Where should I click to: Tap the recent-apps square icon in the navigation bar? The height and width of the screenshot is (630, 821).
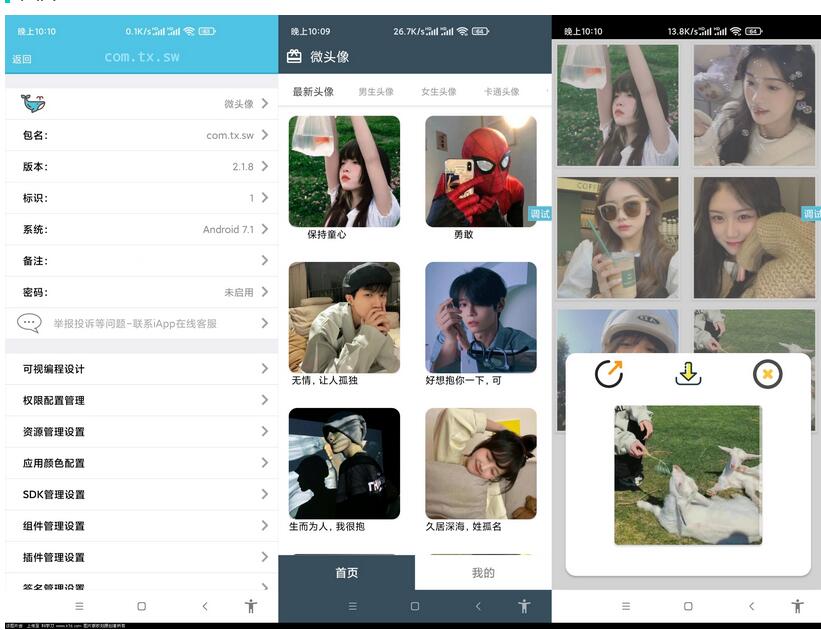point(141,606)
